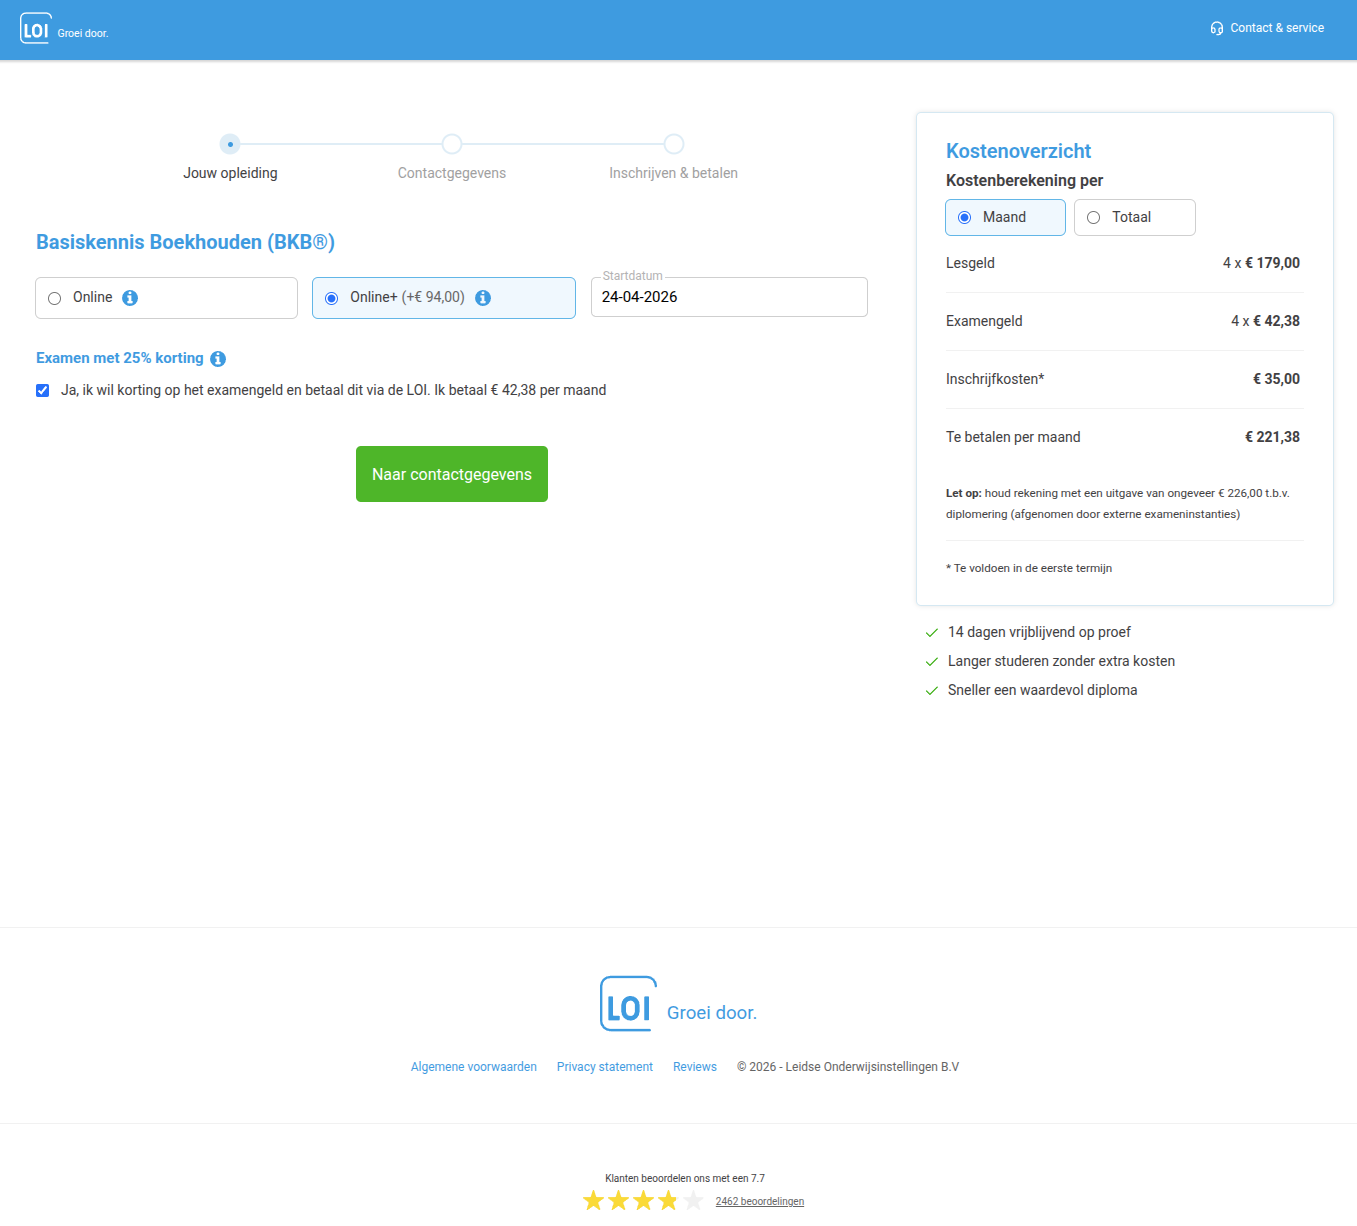
Task: Click the Let op diplomering note
Action: click(x=1118, y=504)
